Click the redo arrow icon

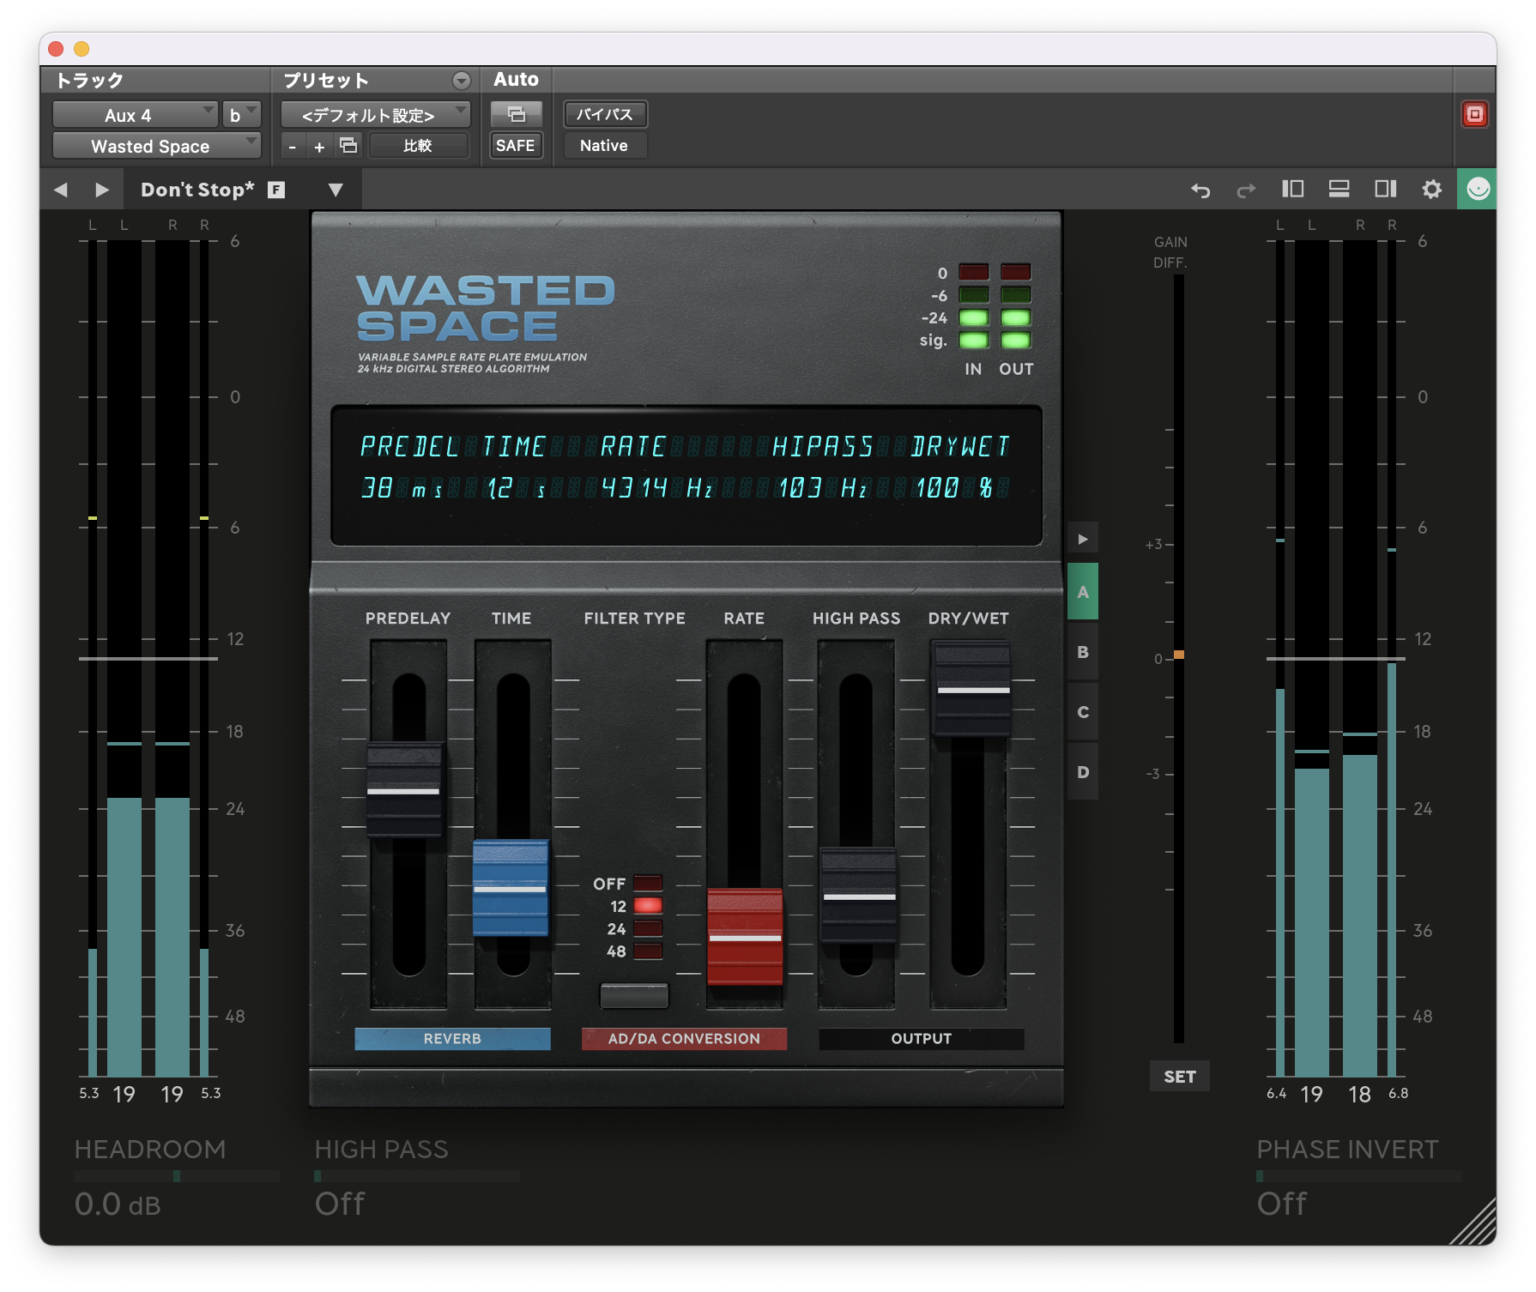(1246, 190)
